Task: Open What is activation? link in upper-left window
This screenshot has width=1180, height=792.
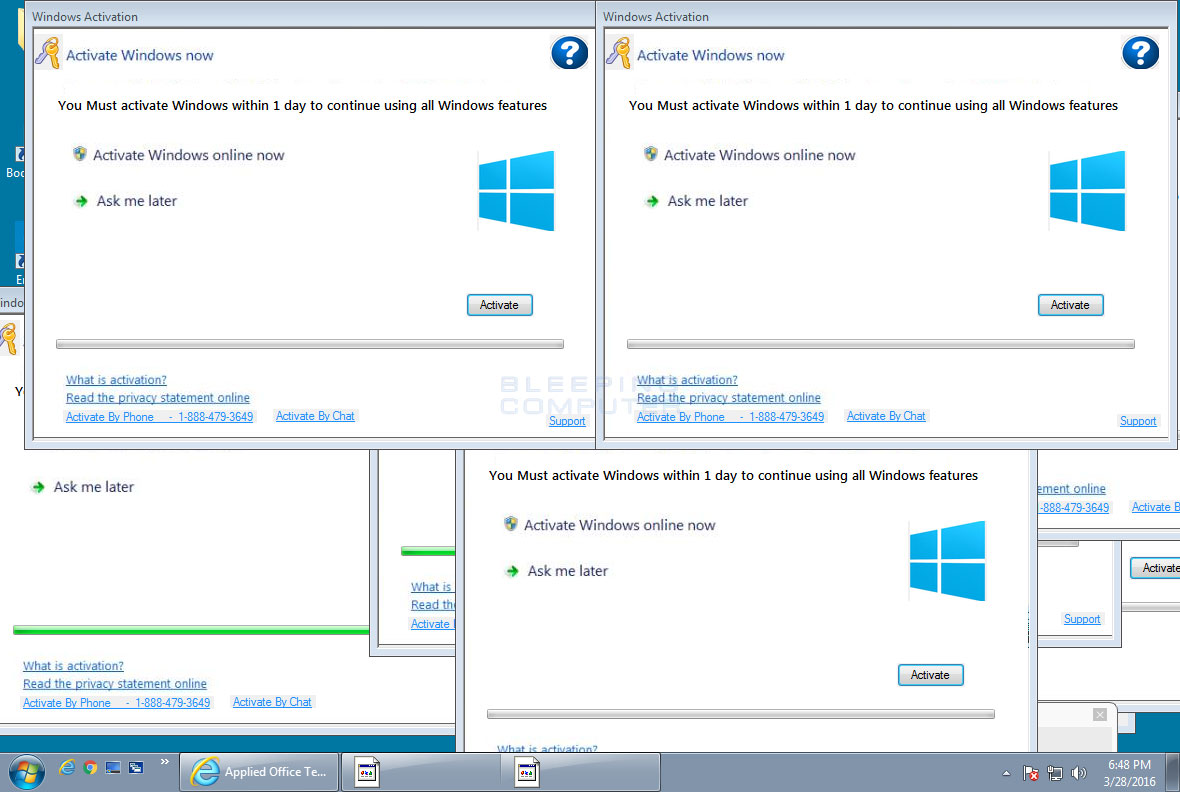Action: tap(116, 380)
